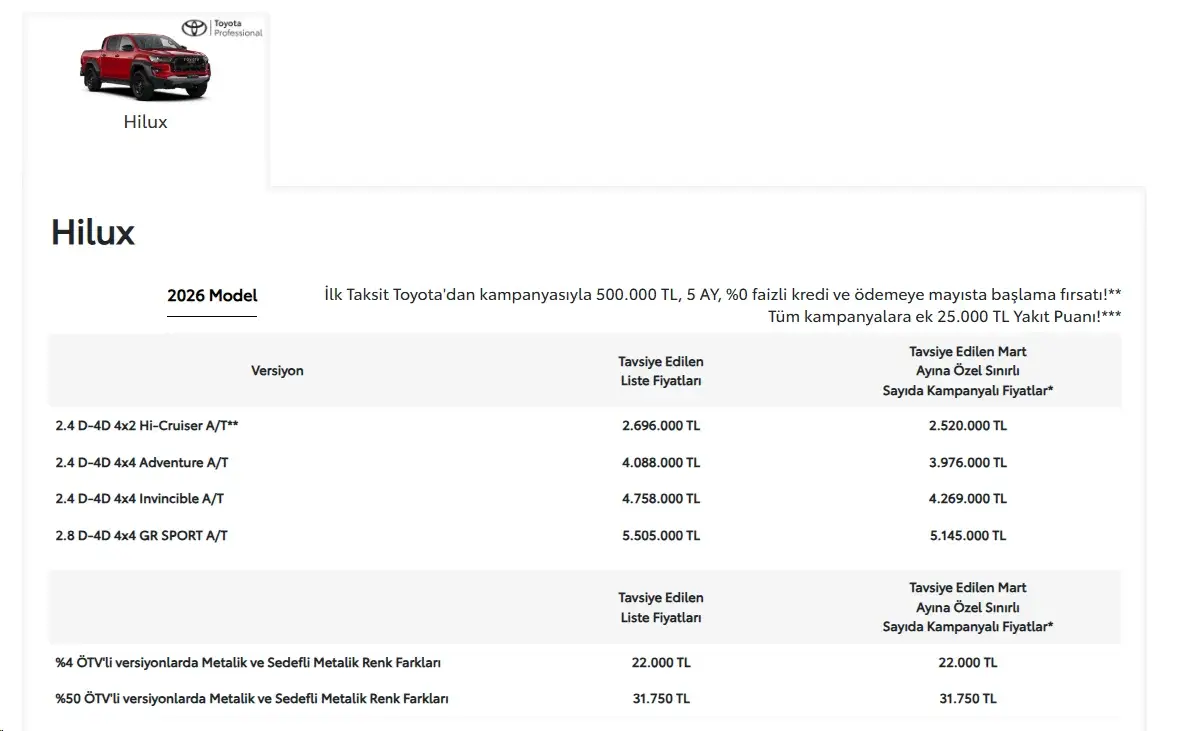Click the large Hilux page heading
Image resolution: width=1185 pixels, height=731 pixels.
pyautogui.click(x=93, y=232)
